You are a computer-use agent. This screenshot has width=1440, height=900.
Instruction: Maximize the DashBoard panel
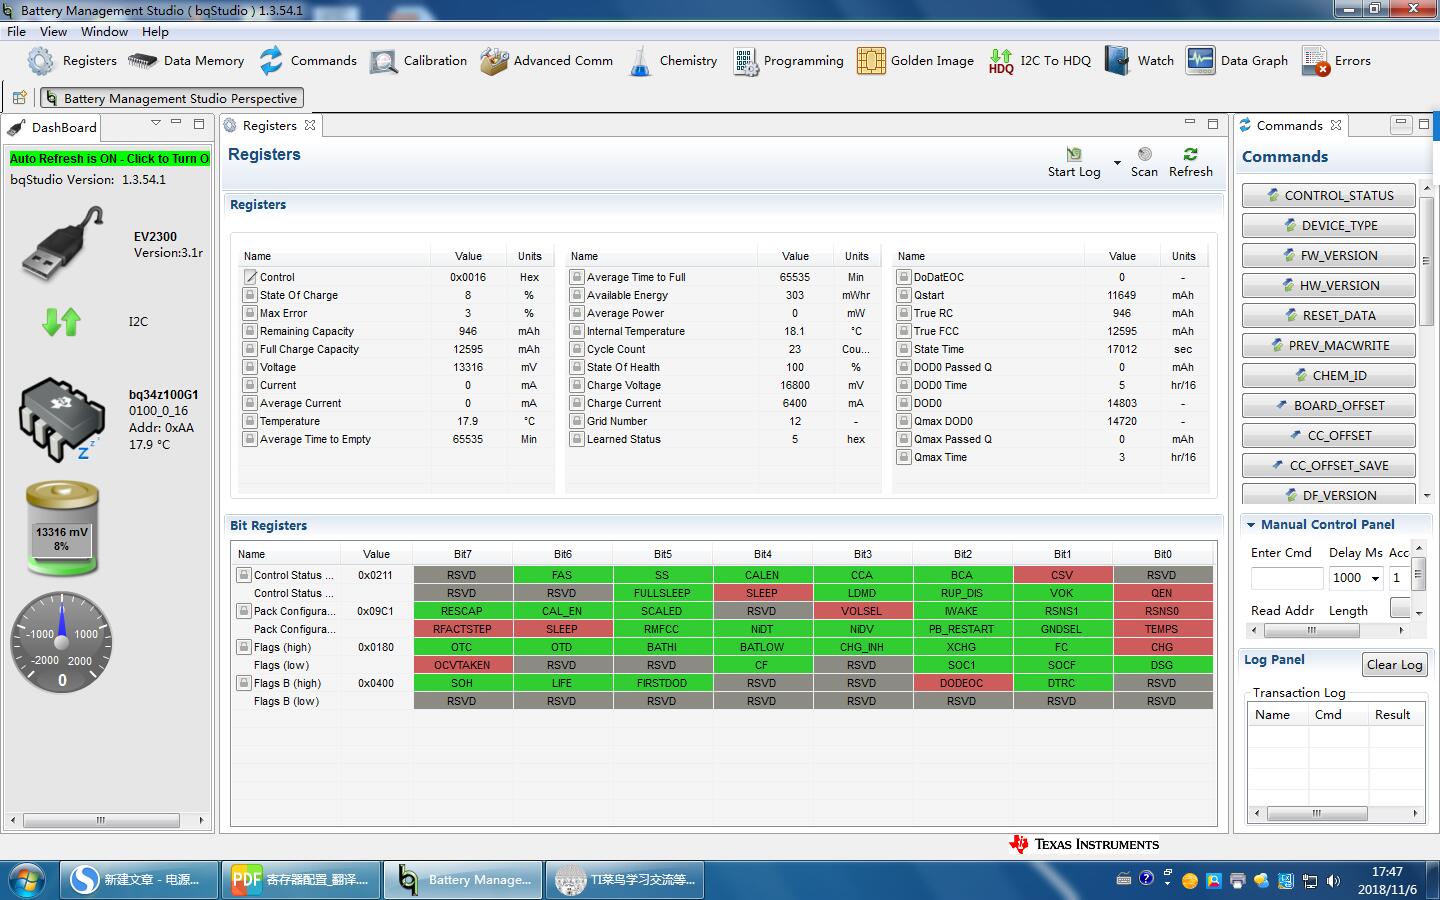point(199,124)
